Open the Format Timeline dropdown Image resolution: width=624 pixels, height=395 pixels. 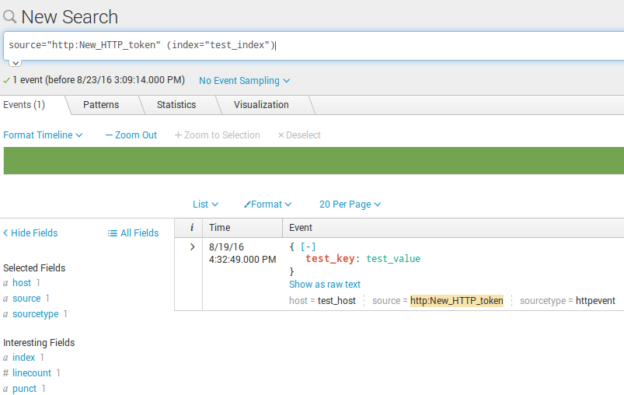click(x=43, y=135)
